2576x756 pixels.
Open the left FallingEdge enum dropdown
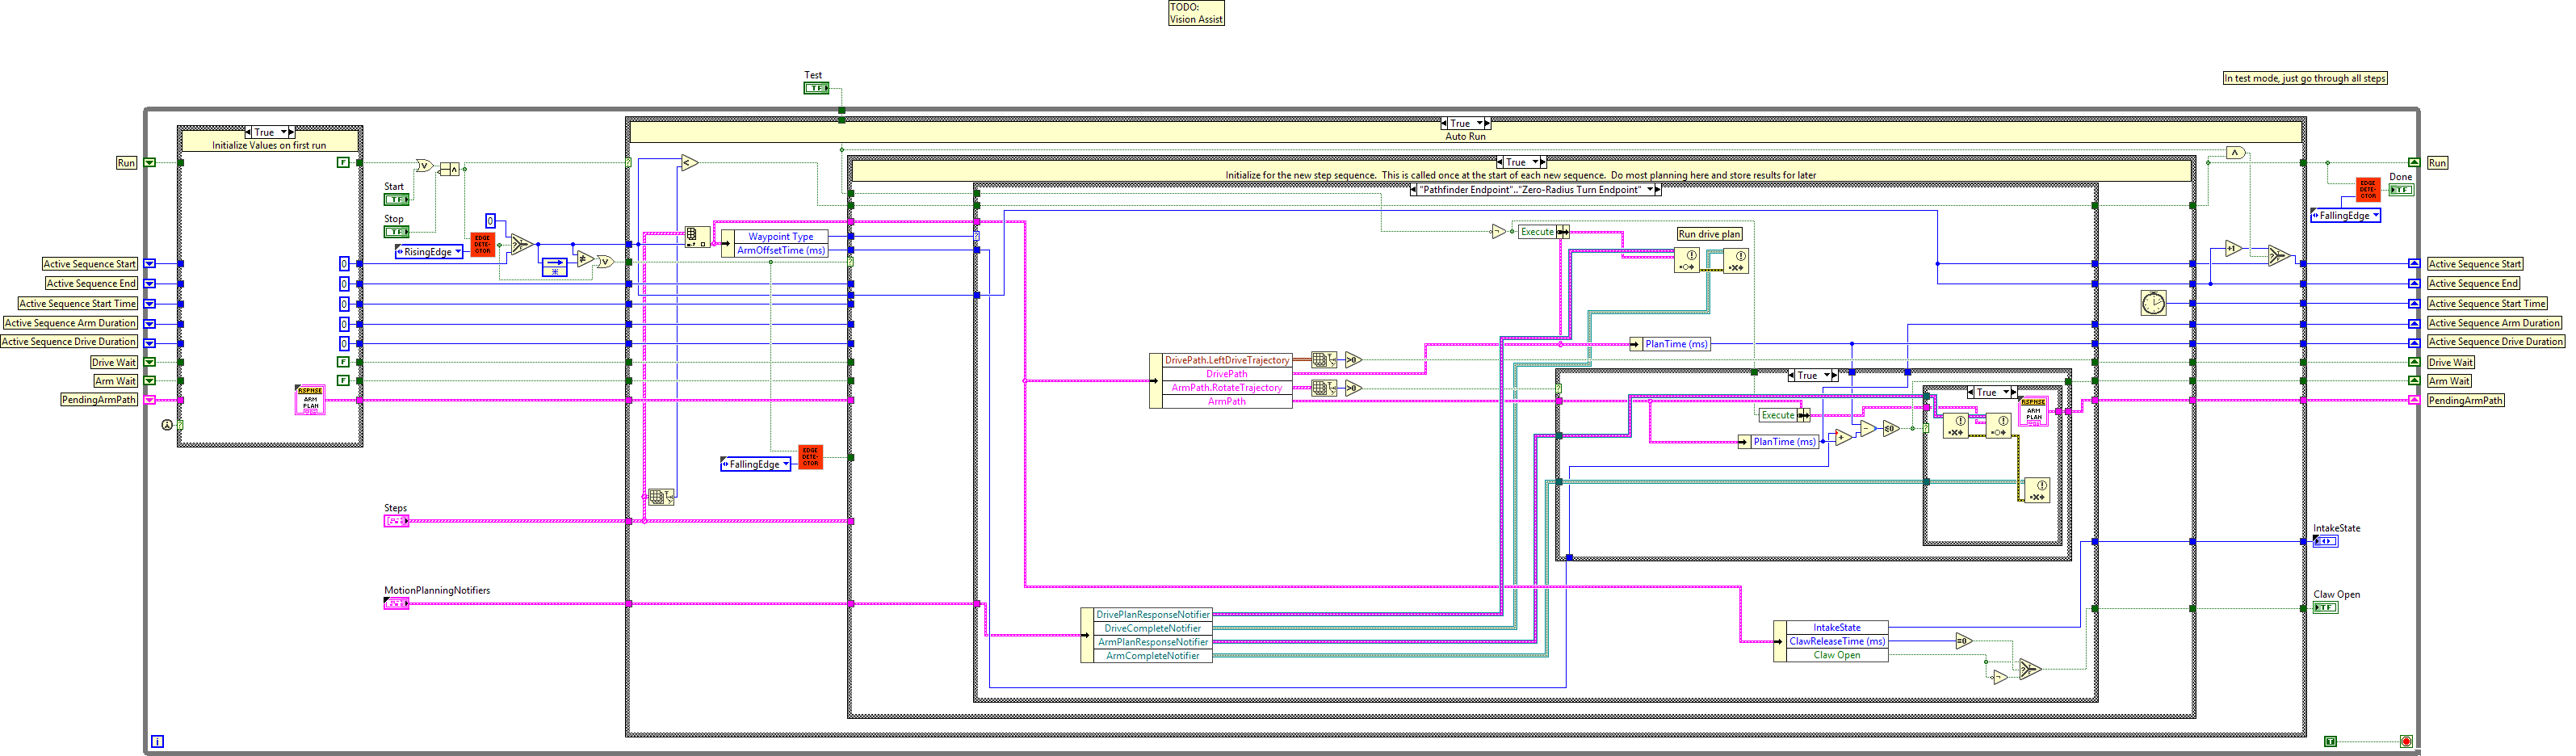(x=786, y=464)
